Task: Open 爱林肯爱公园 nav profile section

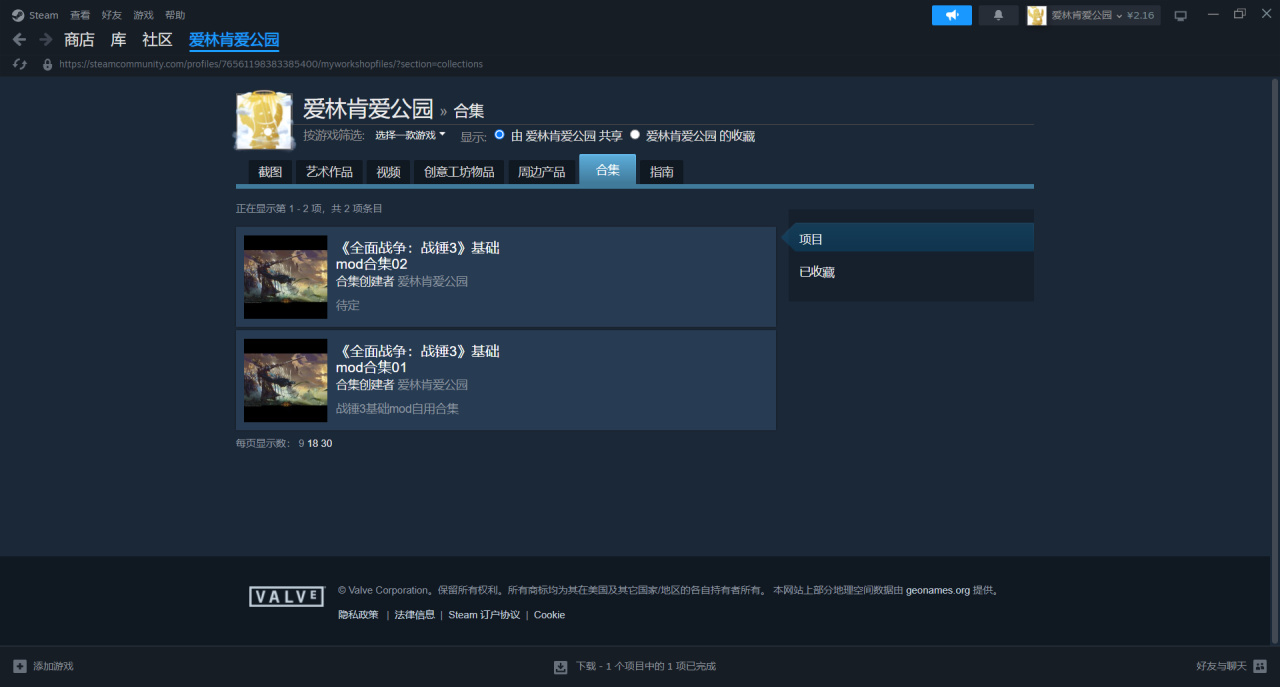Action: (x=234, y=40)
